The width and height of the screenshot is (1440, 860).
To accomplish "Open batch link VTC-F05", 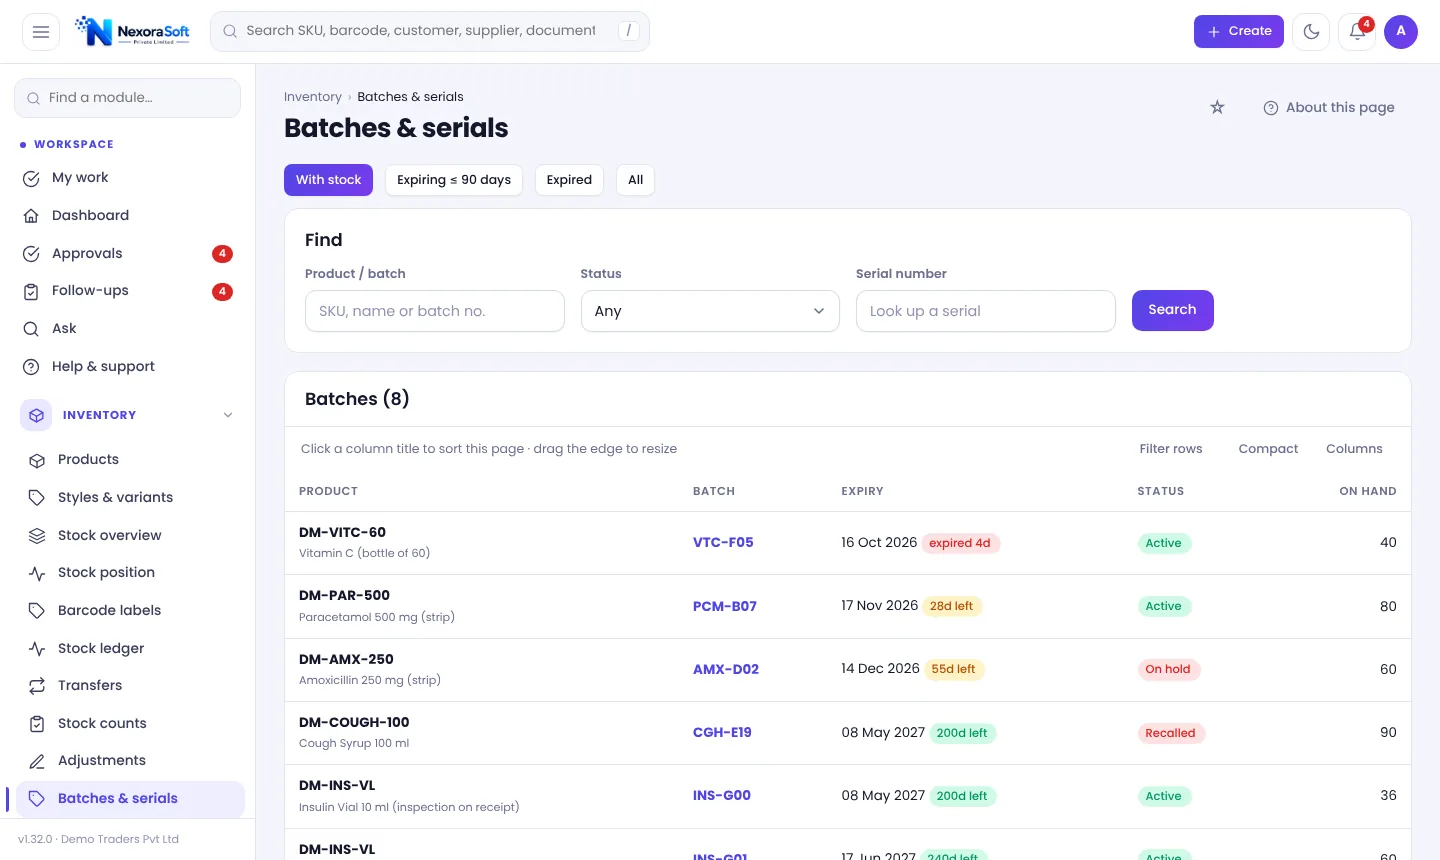I will [723, 543].
